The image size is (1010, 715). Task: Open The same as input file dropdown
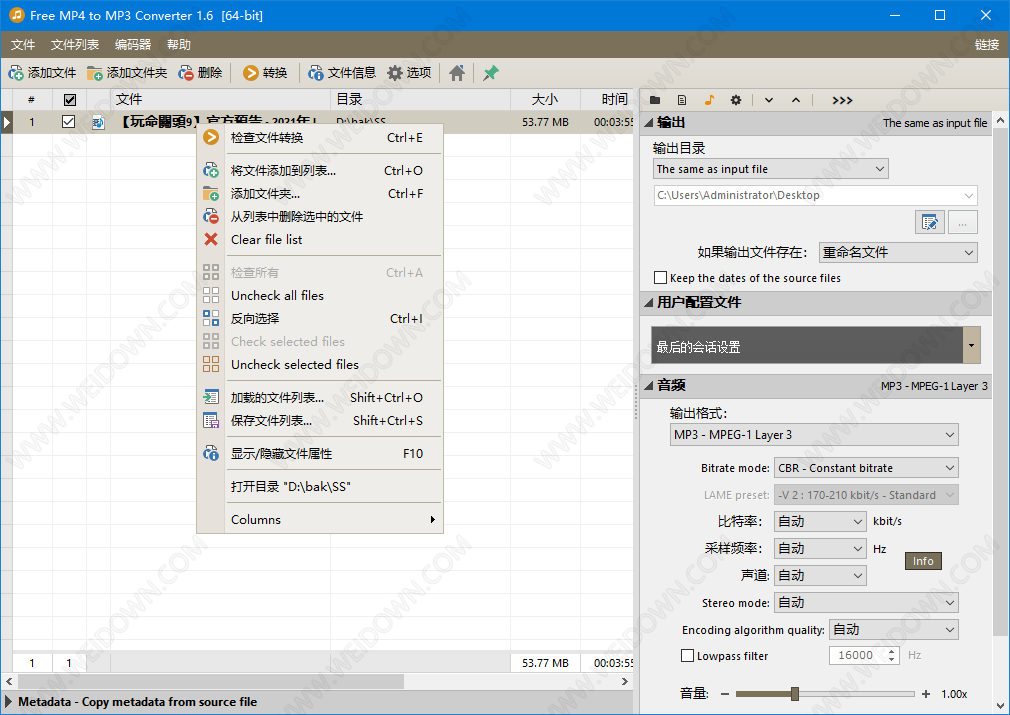click(770, 169)
